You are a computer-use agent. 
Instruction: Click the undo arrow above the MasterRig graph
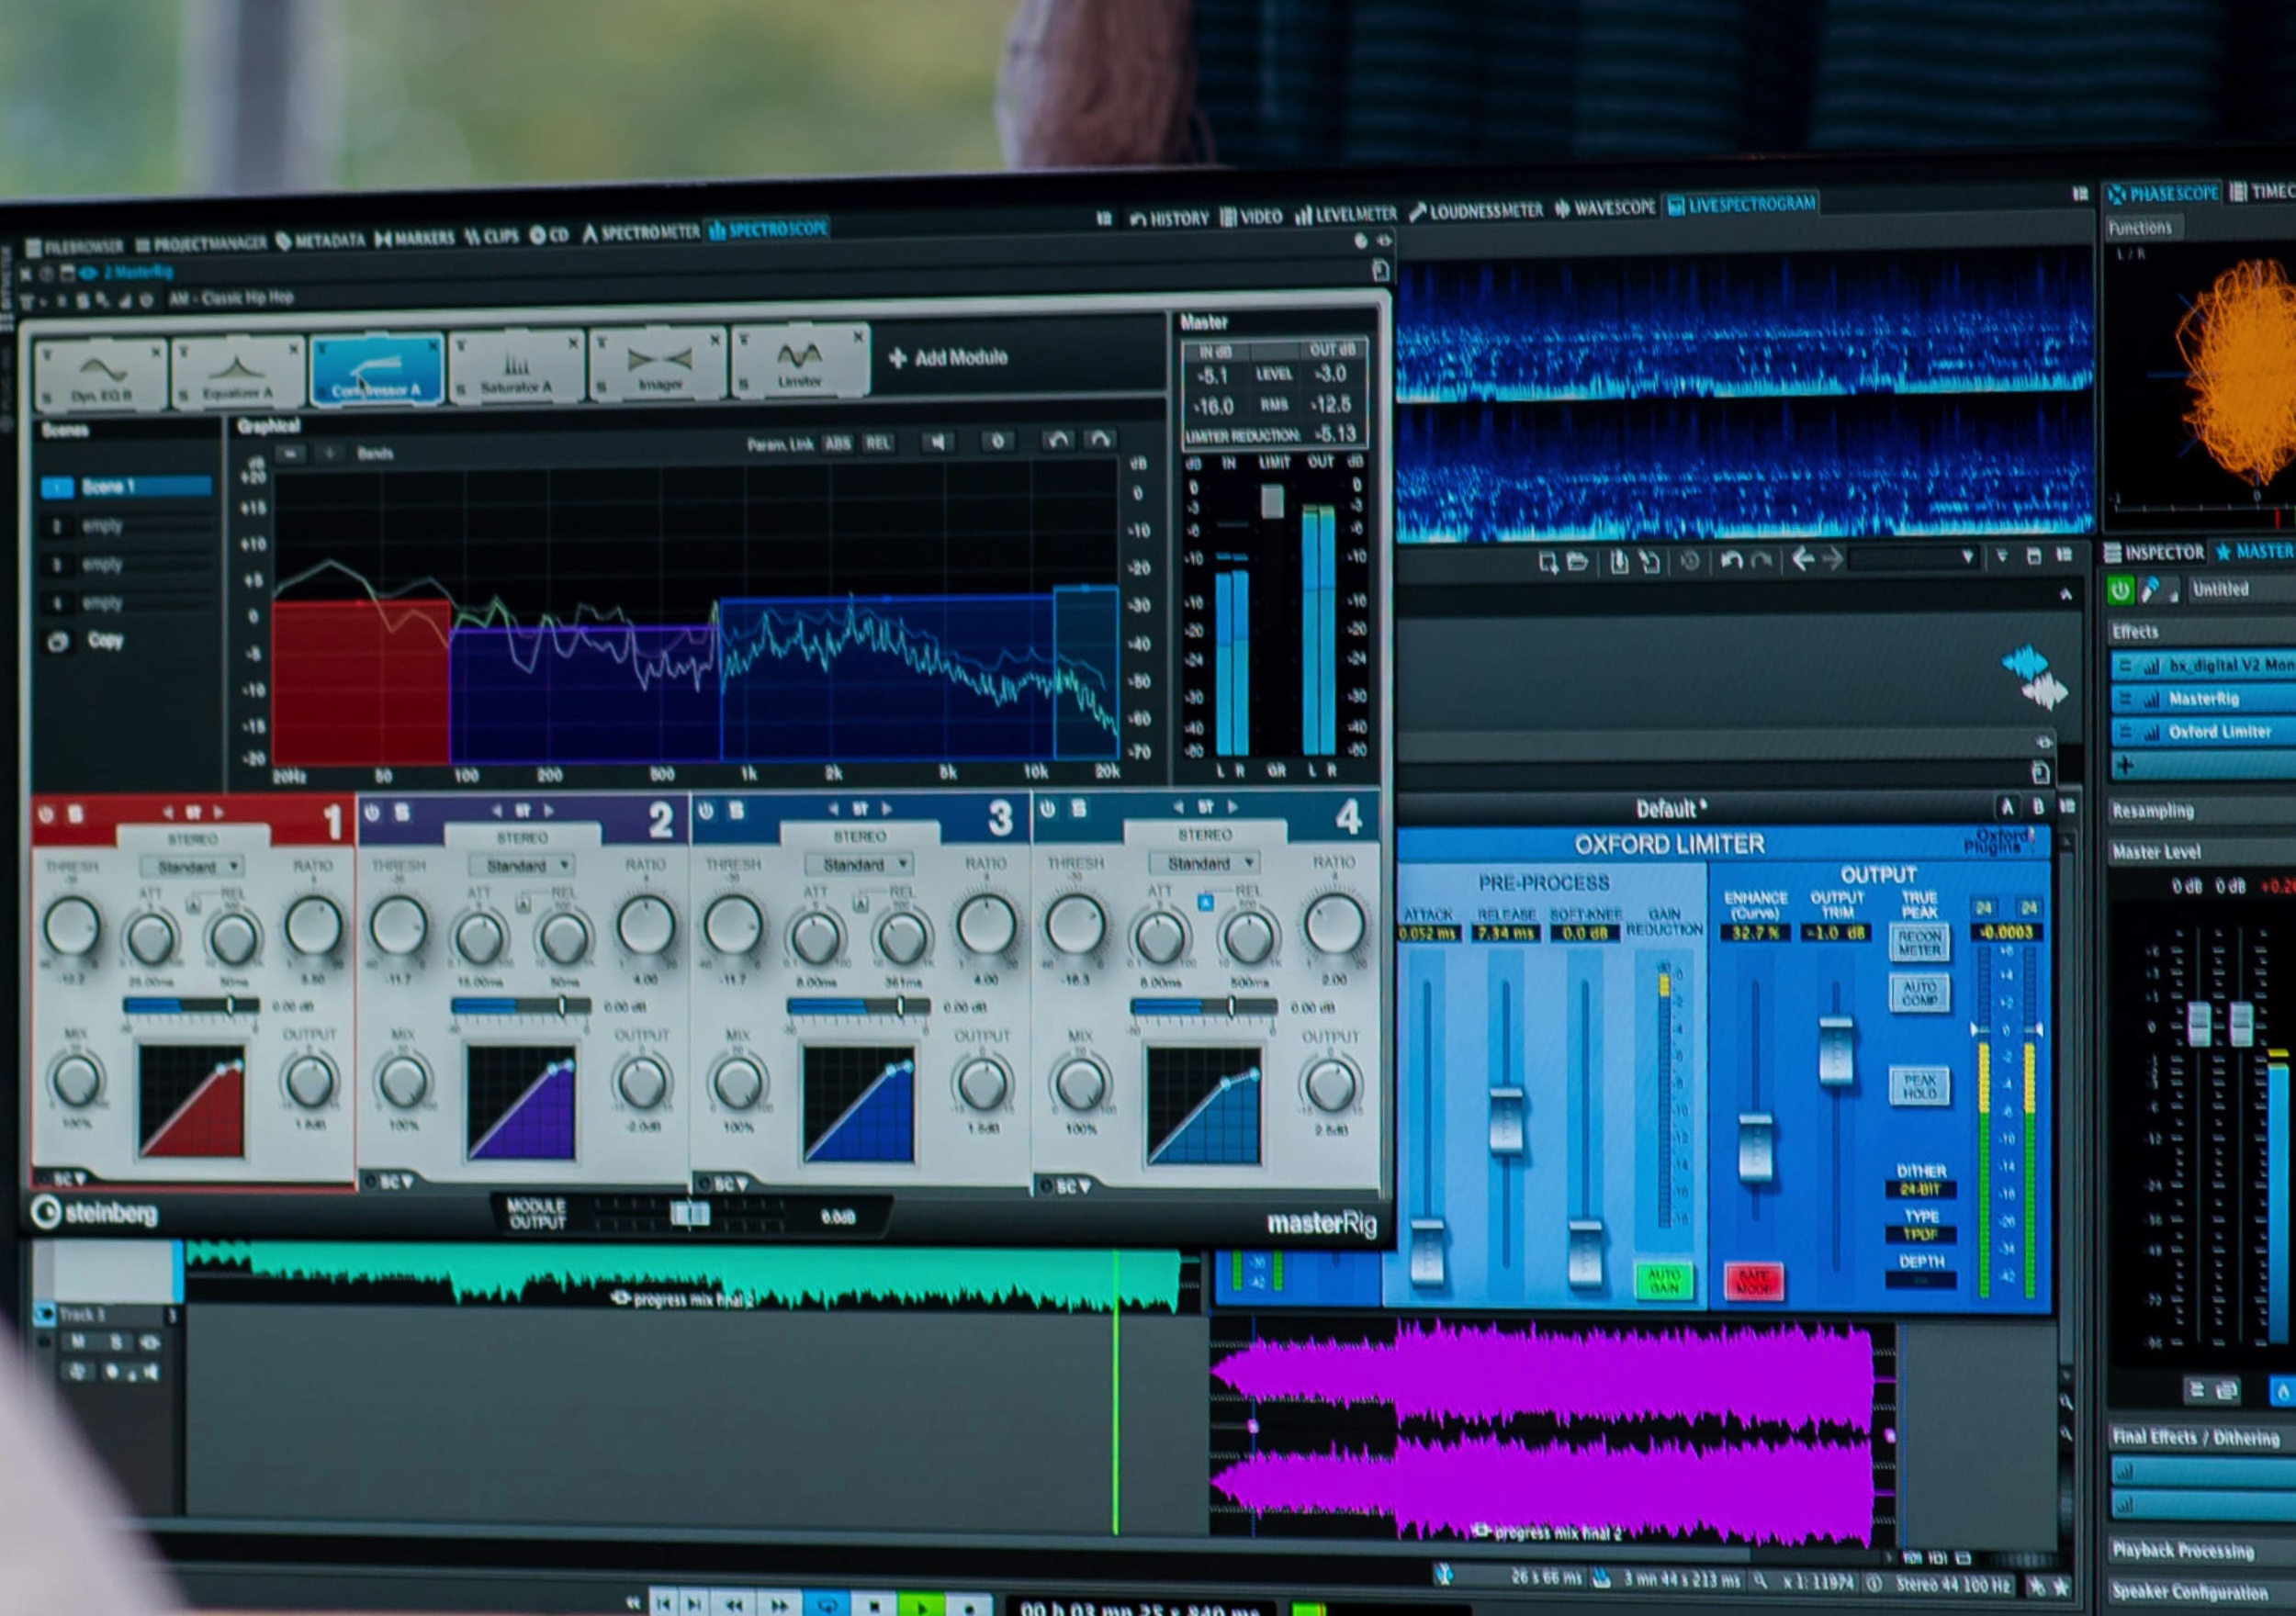click(1058, 441)
